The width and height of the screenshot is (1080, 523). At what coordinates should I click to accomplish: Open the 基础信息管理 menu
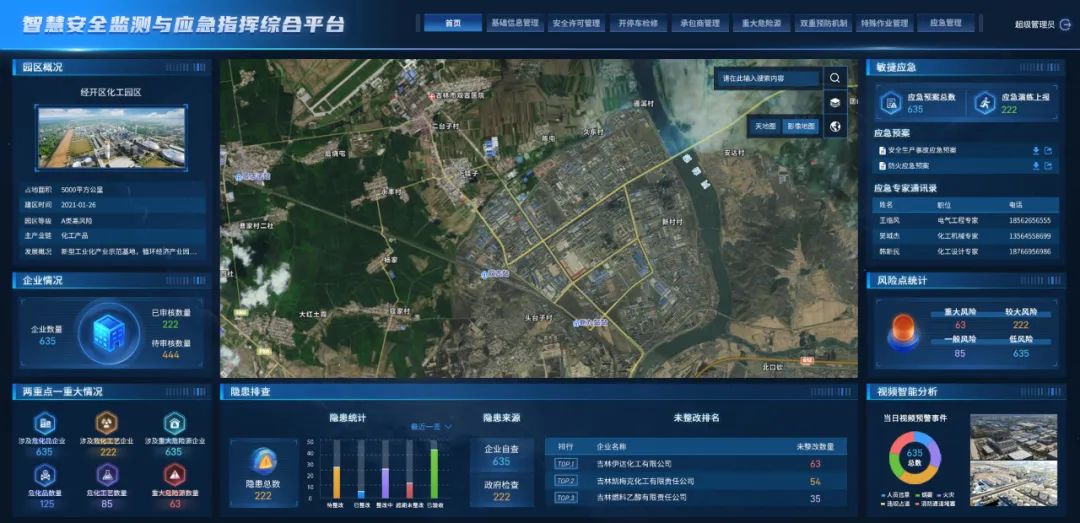pos(515,23)
